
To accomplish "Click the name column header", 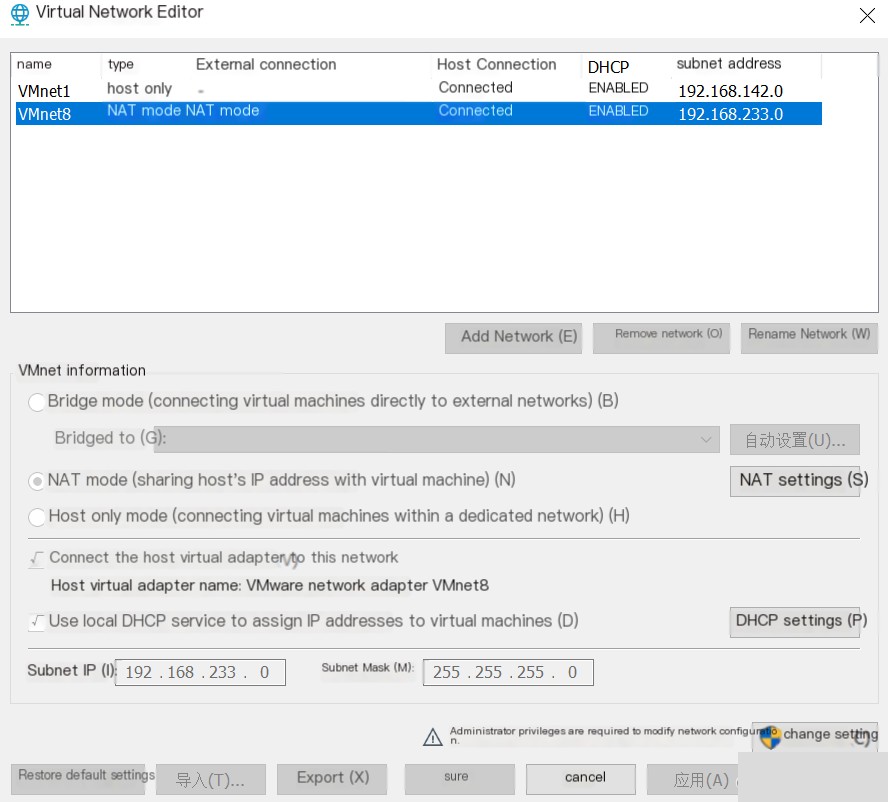I will coord(35,64).
